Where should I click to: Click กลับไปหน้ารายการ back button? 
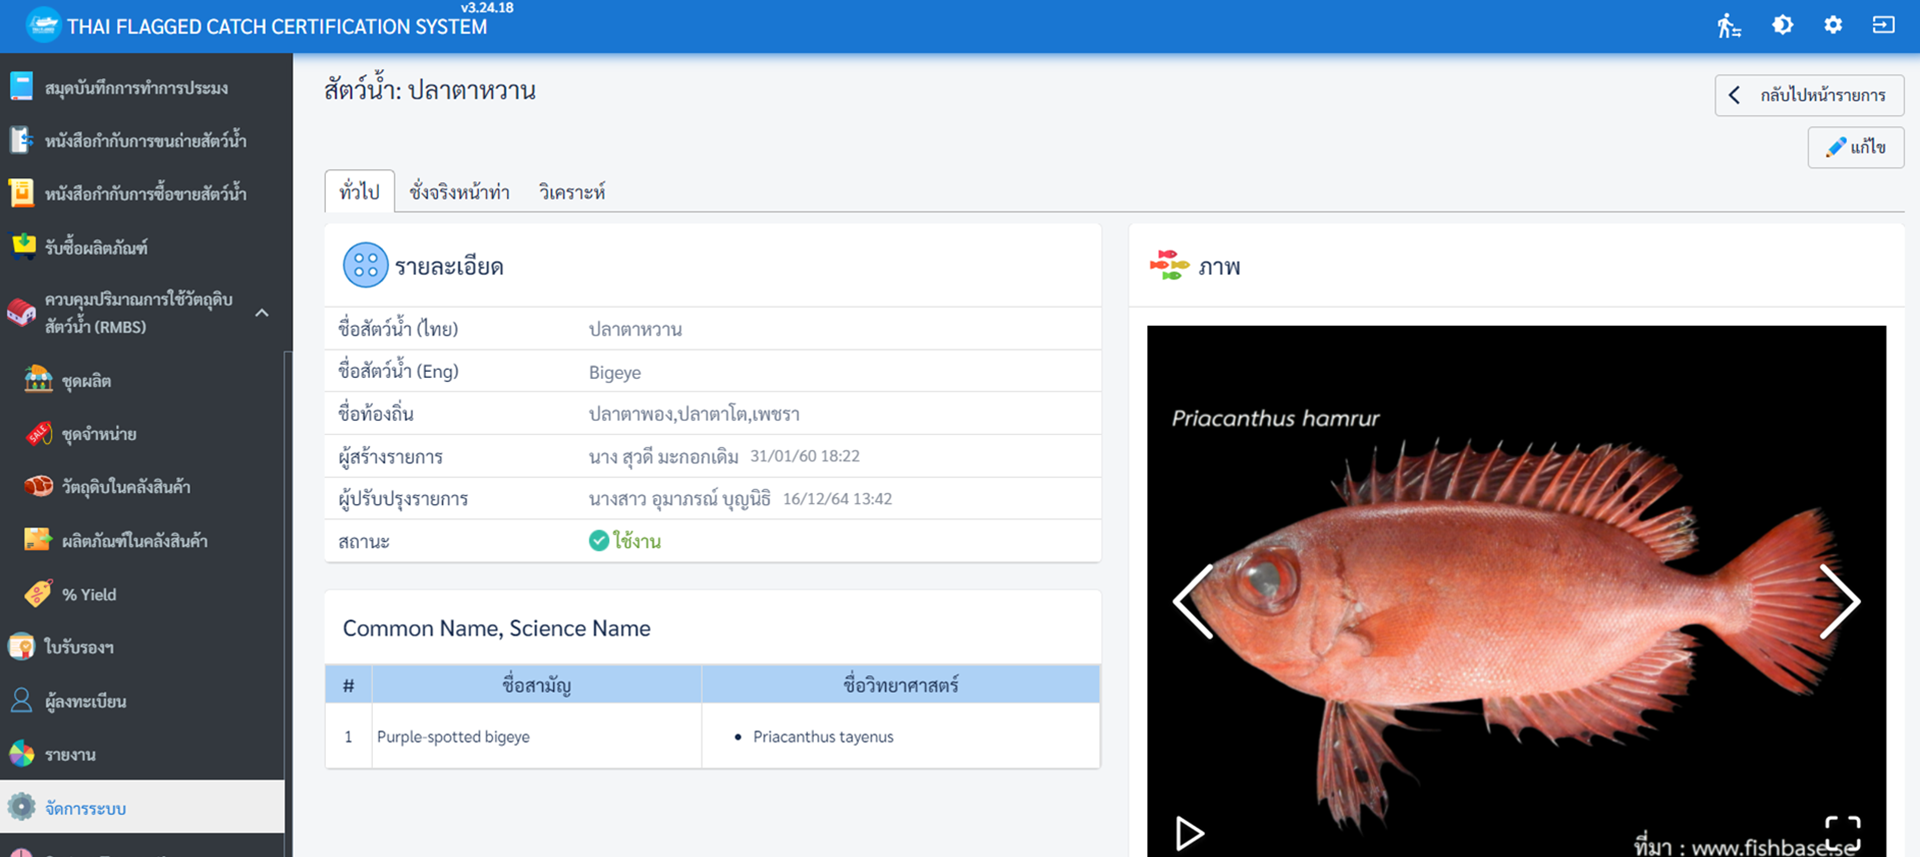pyautogui.click(x=1809, y=95)
